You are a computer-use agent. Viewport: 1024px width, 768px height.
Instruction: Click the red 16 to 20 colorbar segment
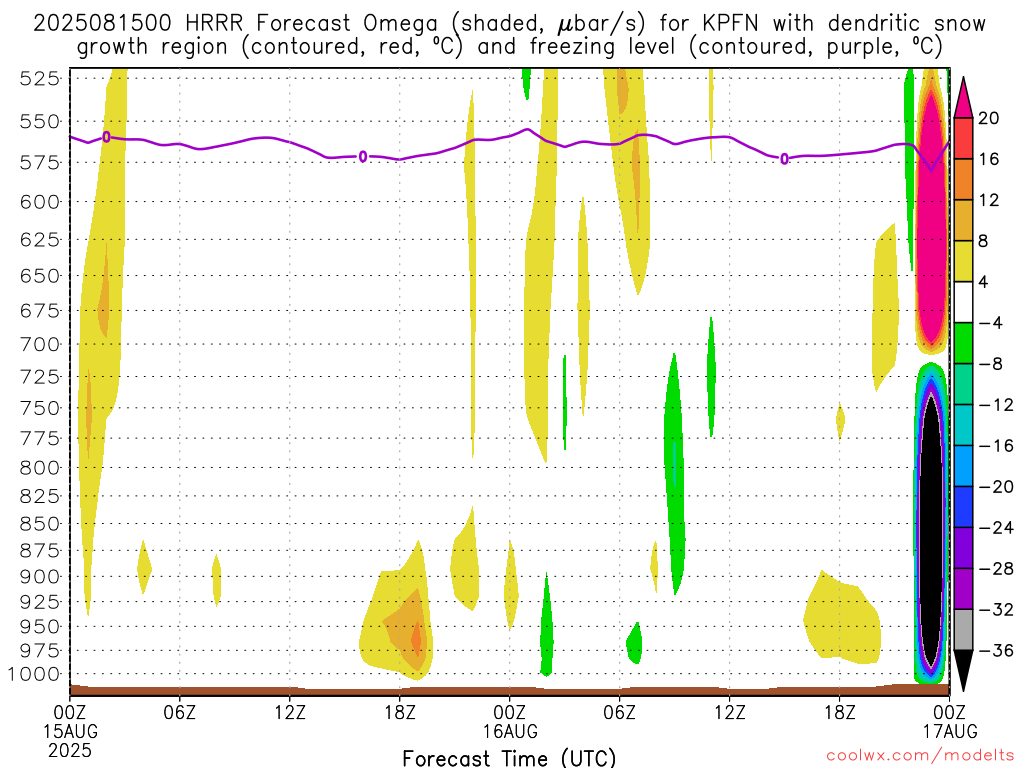[x=963, y=138]
